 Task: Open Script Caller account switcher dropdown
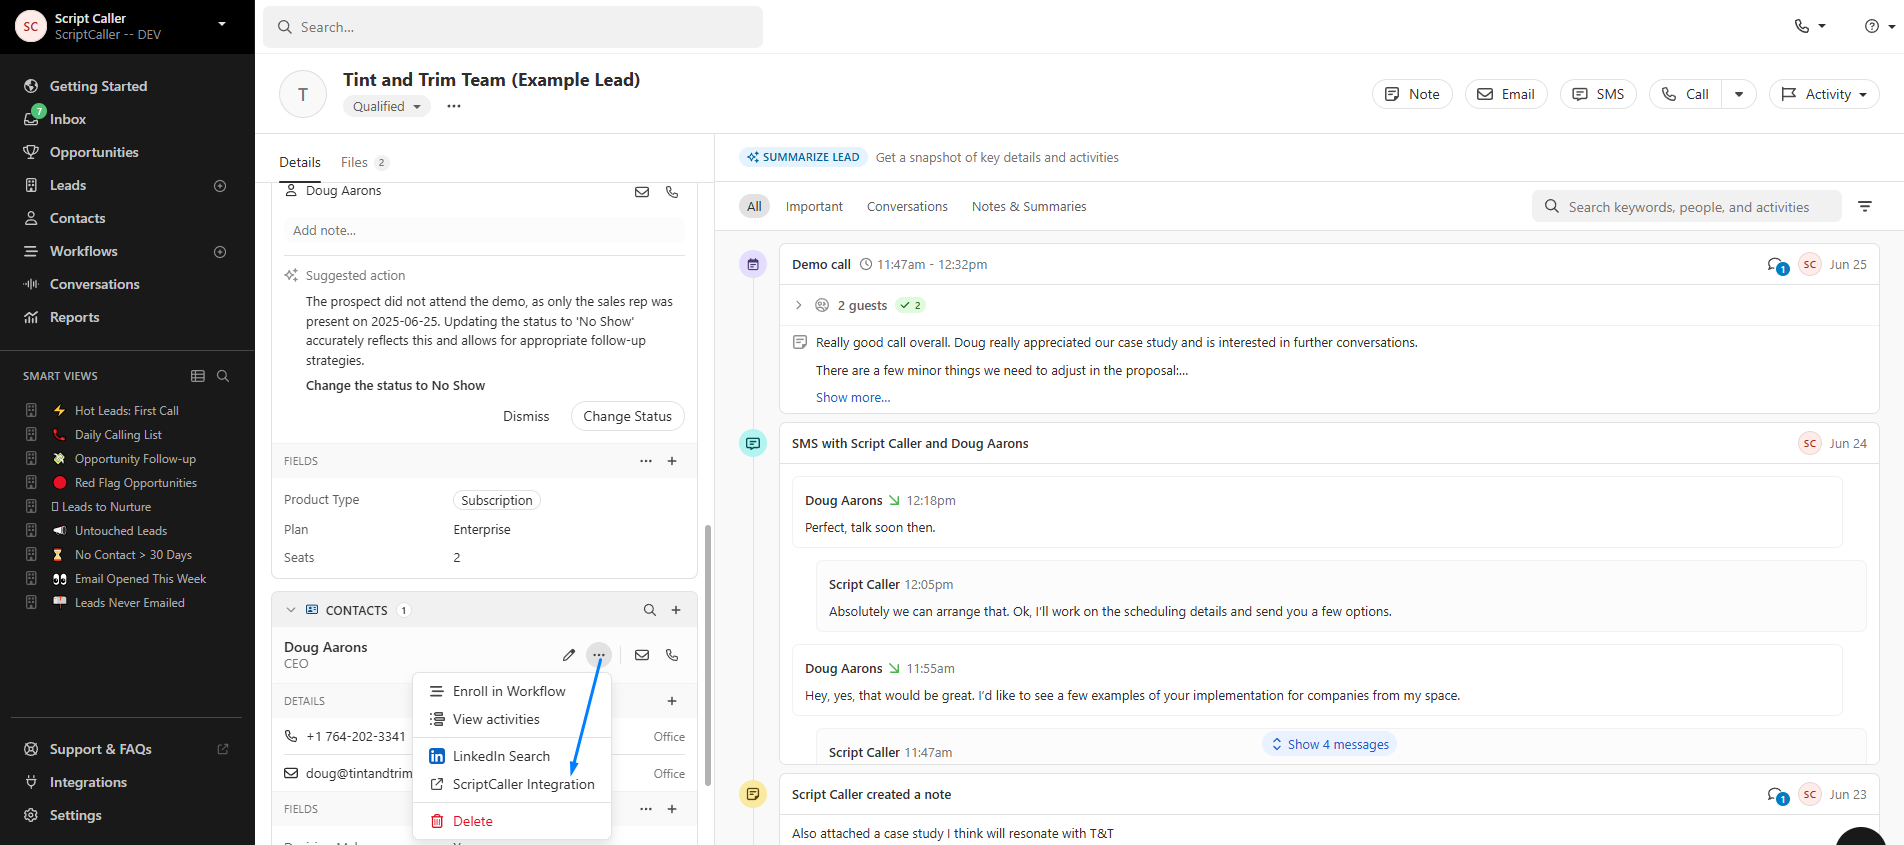pyautogui.click(x=222, y=24)
